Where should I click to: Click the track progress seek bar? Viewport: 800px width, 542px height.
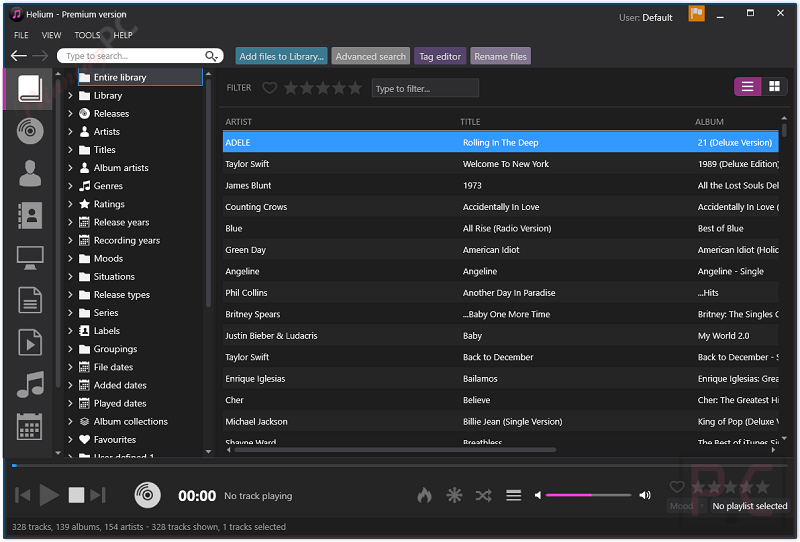(x=398, y=465)
